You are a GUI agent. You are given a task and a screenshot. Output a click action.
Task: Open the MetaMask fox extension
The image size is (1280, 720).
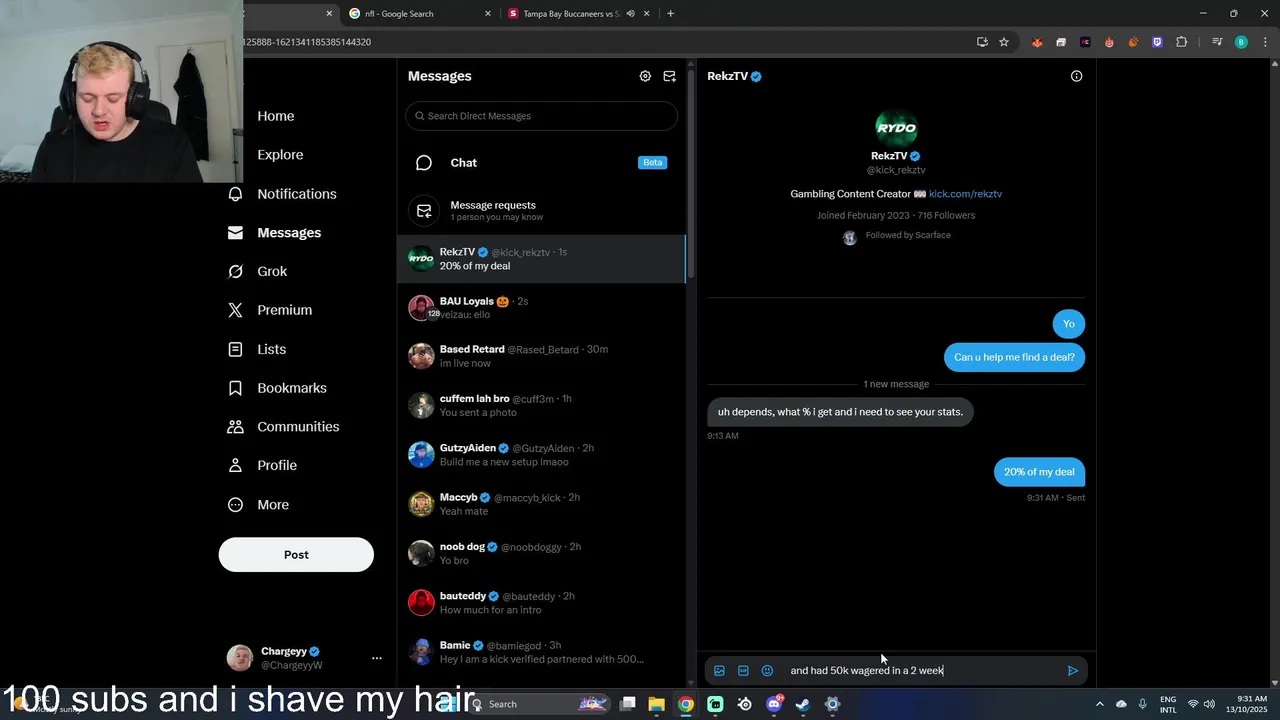(1037, 42)
